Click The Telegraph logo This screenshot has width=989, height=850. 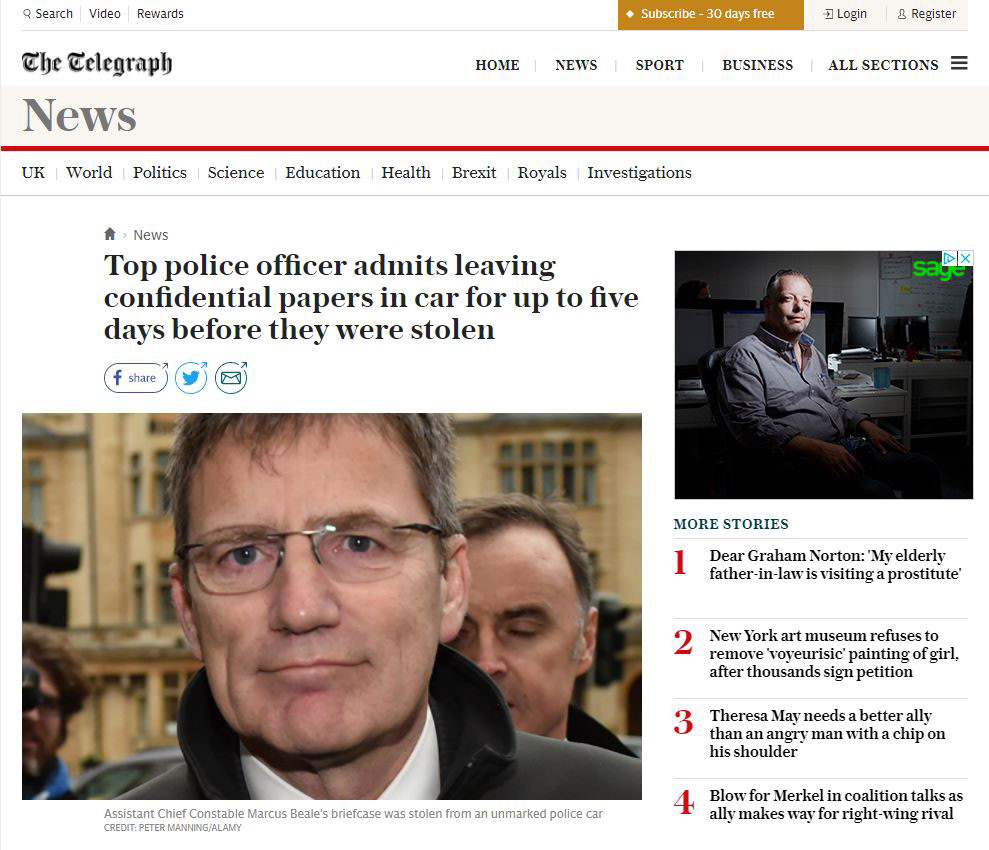(97, 63)
